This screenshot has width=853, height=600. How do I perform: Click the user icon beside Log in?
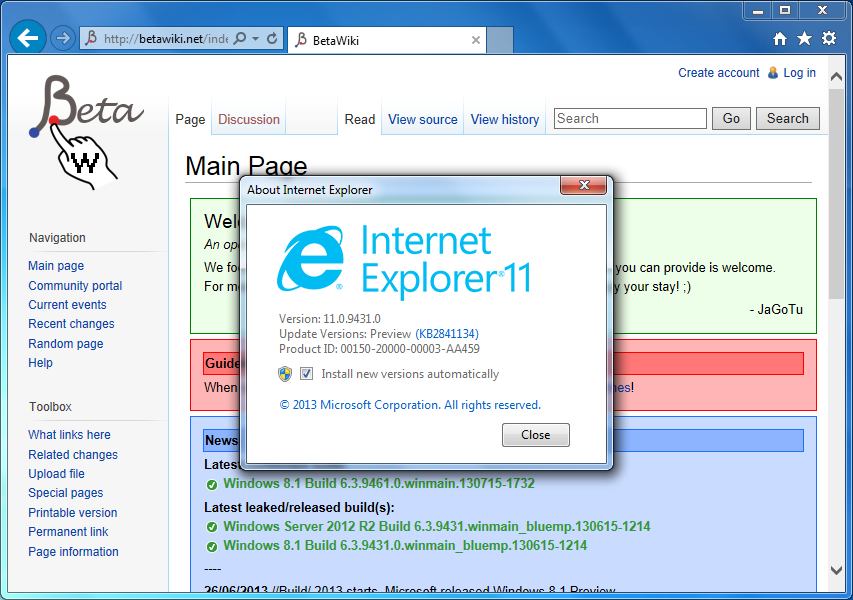[772, 72]
